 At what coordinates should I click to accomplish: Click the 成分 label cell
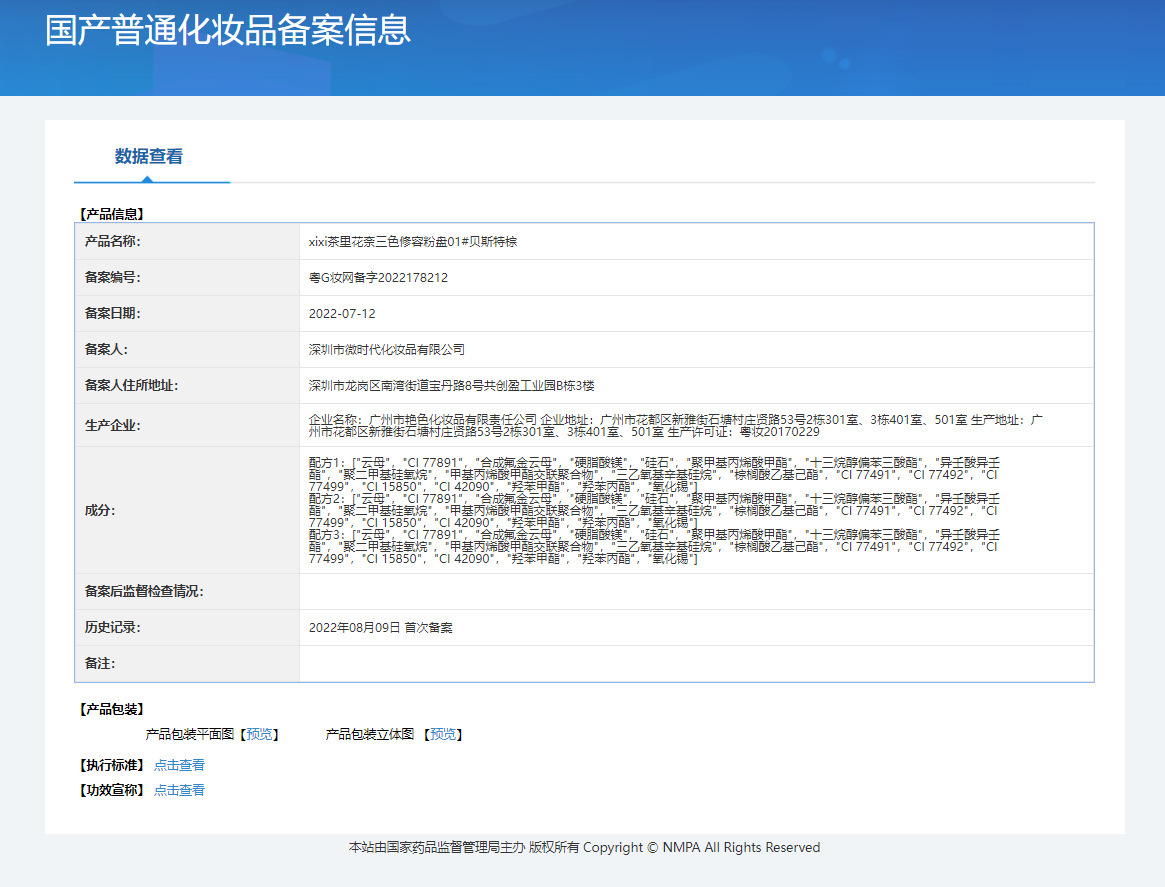[187, 510]
